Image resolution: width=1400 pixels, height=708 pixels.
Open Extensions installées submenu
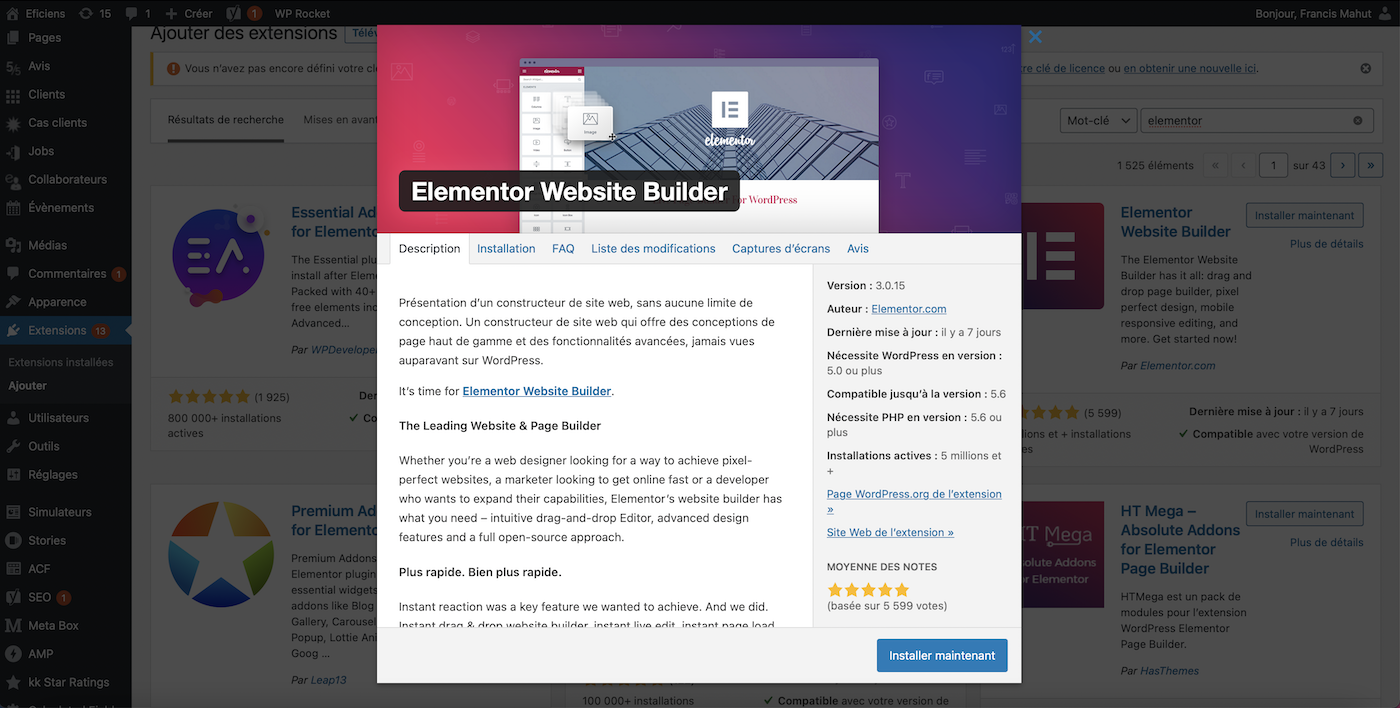pyautogui.click(x=61, y=363)
